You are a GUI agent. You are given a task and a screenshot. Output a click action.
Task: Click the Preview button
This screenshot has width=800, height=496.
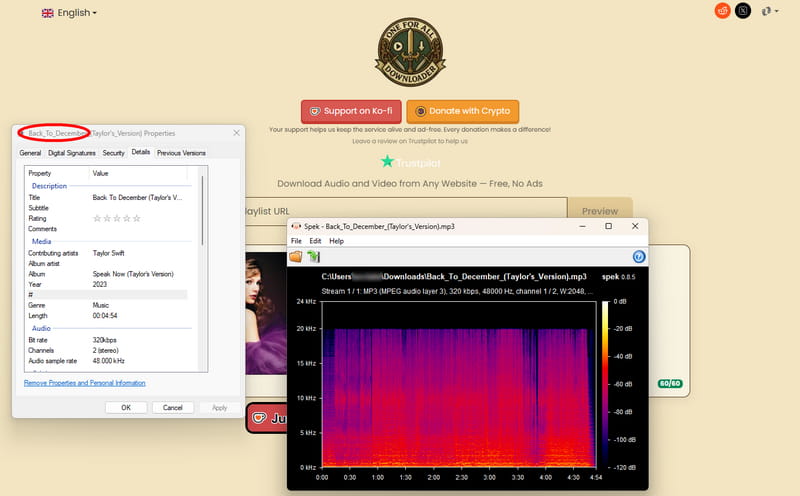coord(600,211)
